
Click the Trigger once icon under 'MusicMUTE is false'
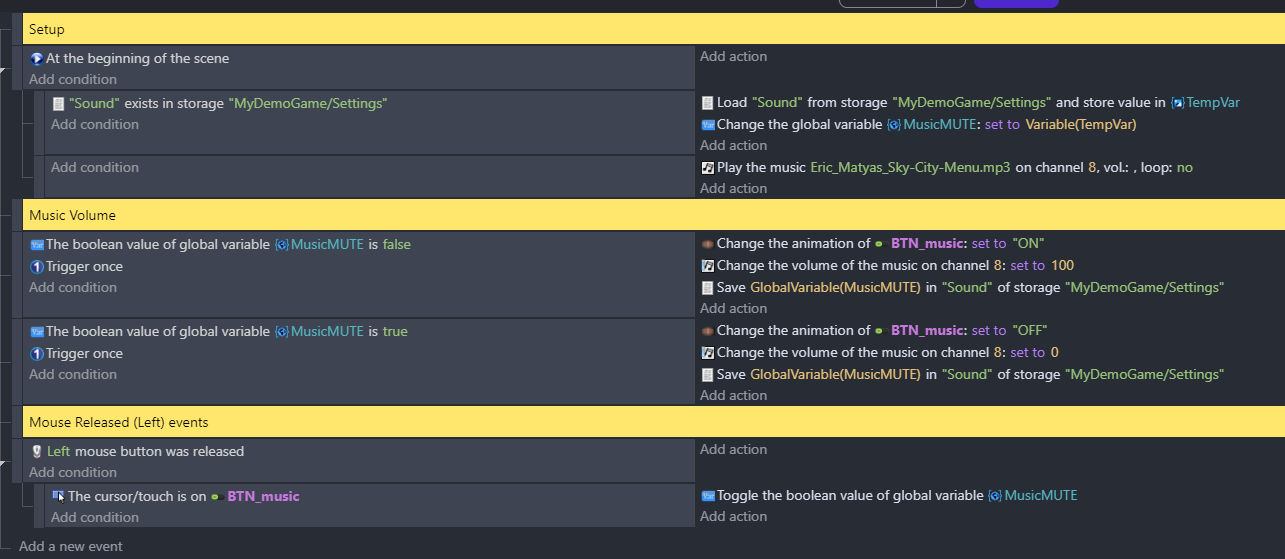click(36, 267)
